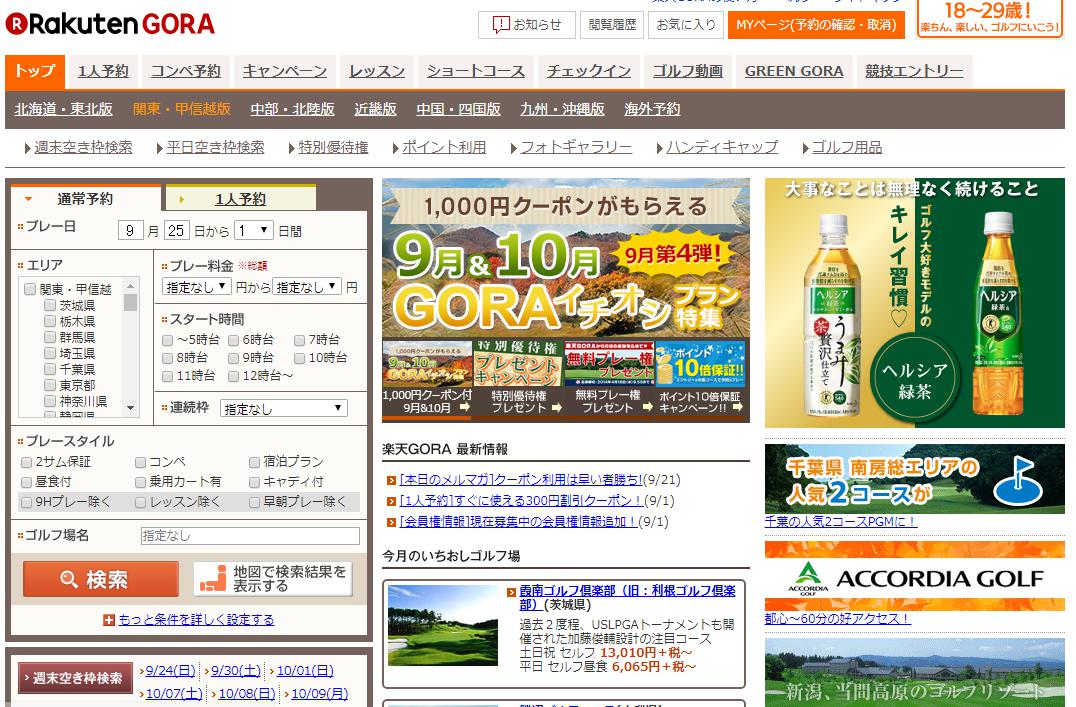Open the 9/24(日) weekend date link
Screen dimensions: 1076x707
tap(170, 671)
